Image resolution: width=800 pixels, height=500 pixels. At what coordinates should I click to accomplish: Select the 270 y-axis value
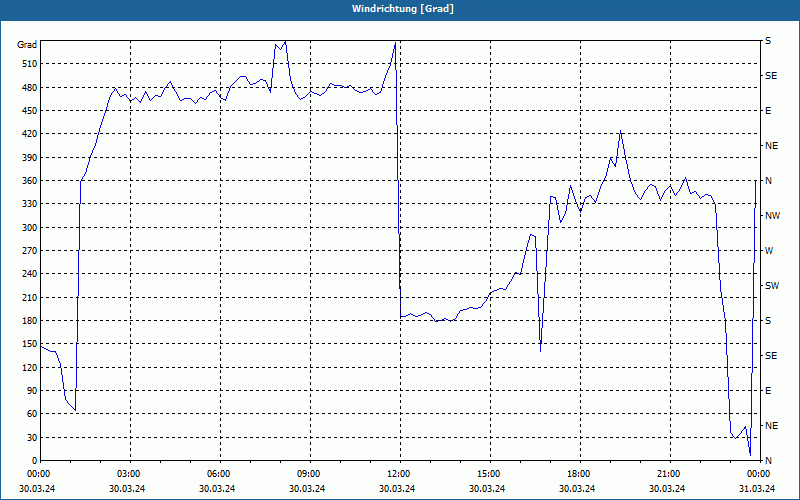coord(30,251)
